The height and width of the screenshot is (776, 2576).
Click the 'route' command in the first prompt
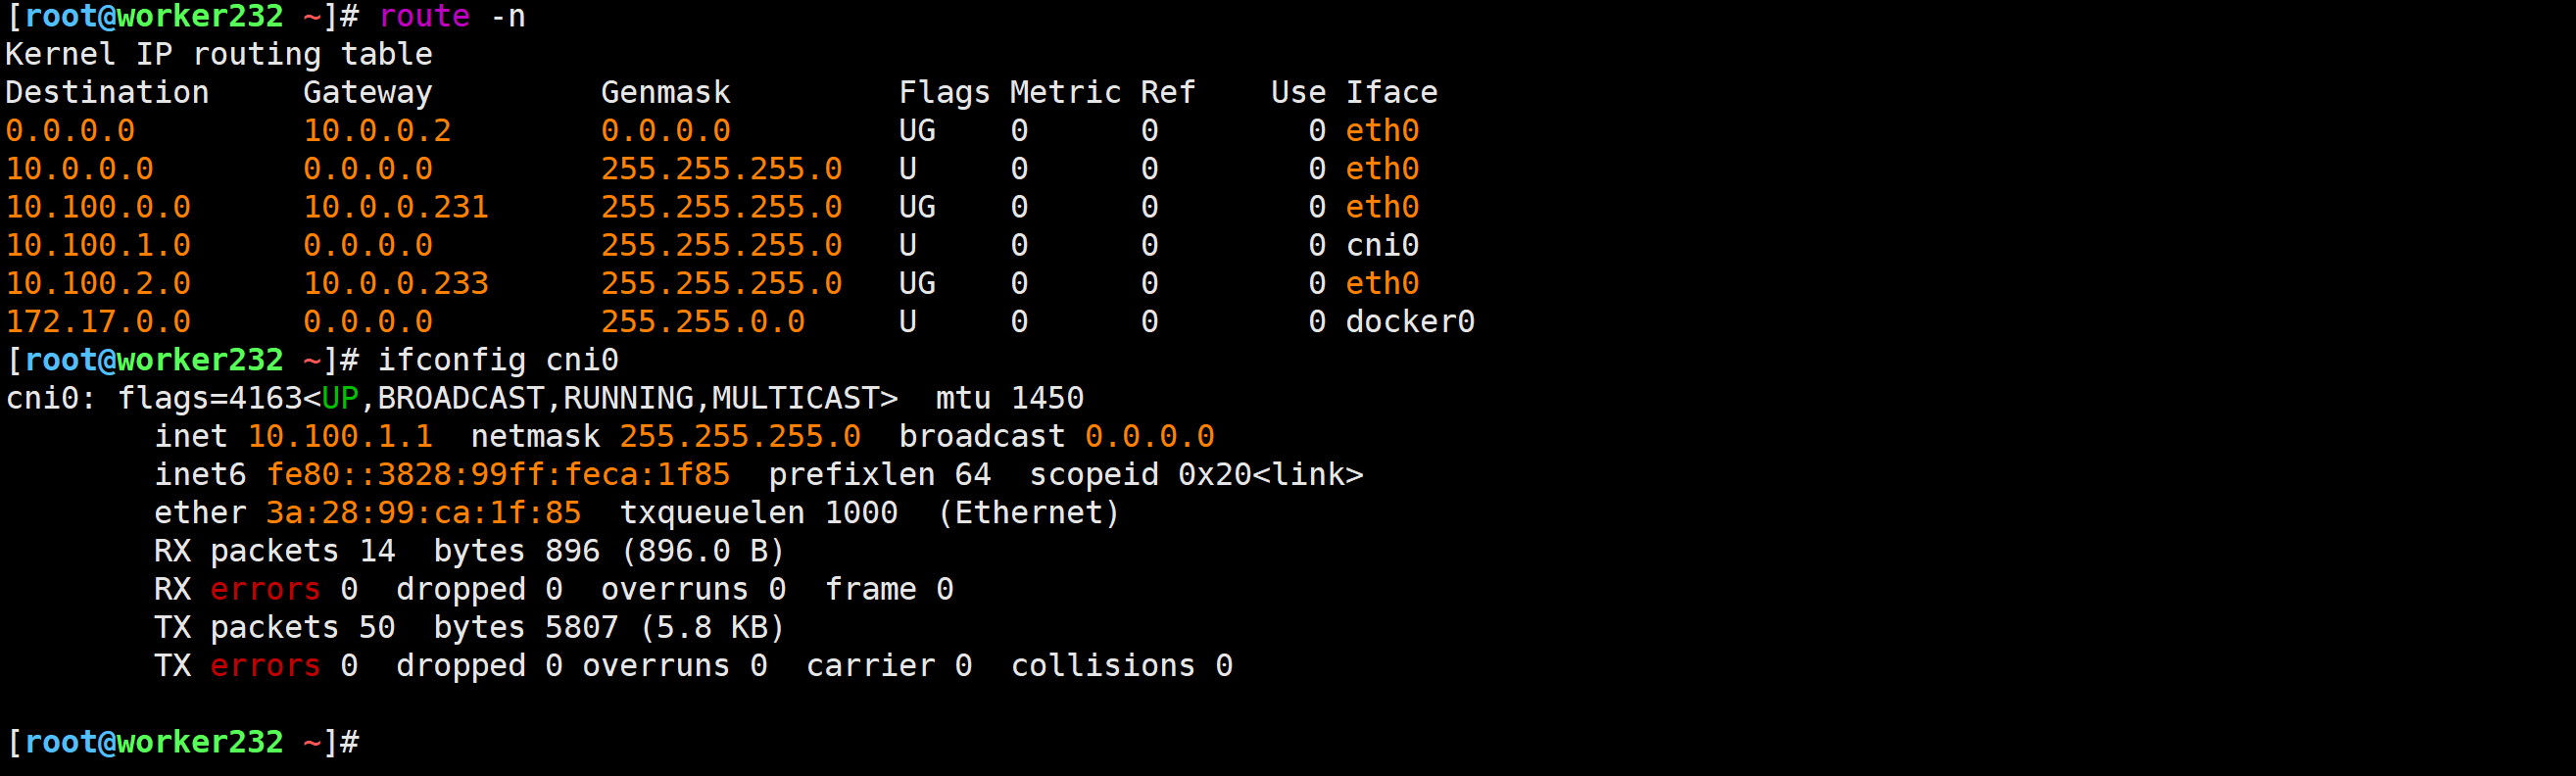click(x=424, y=16)
